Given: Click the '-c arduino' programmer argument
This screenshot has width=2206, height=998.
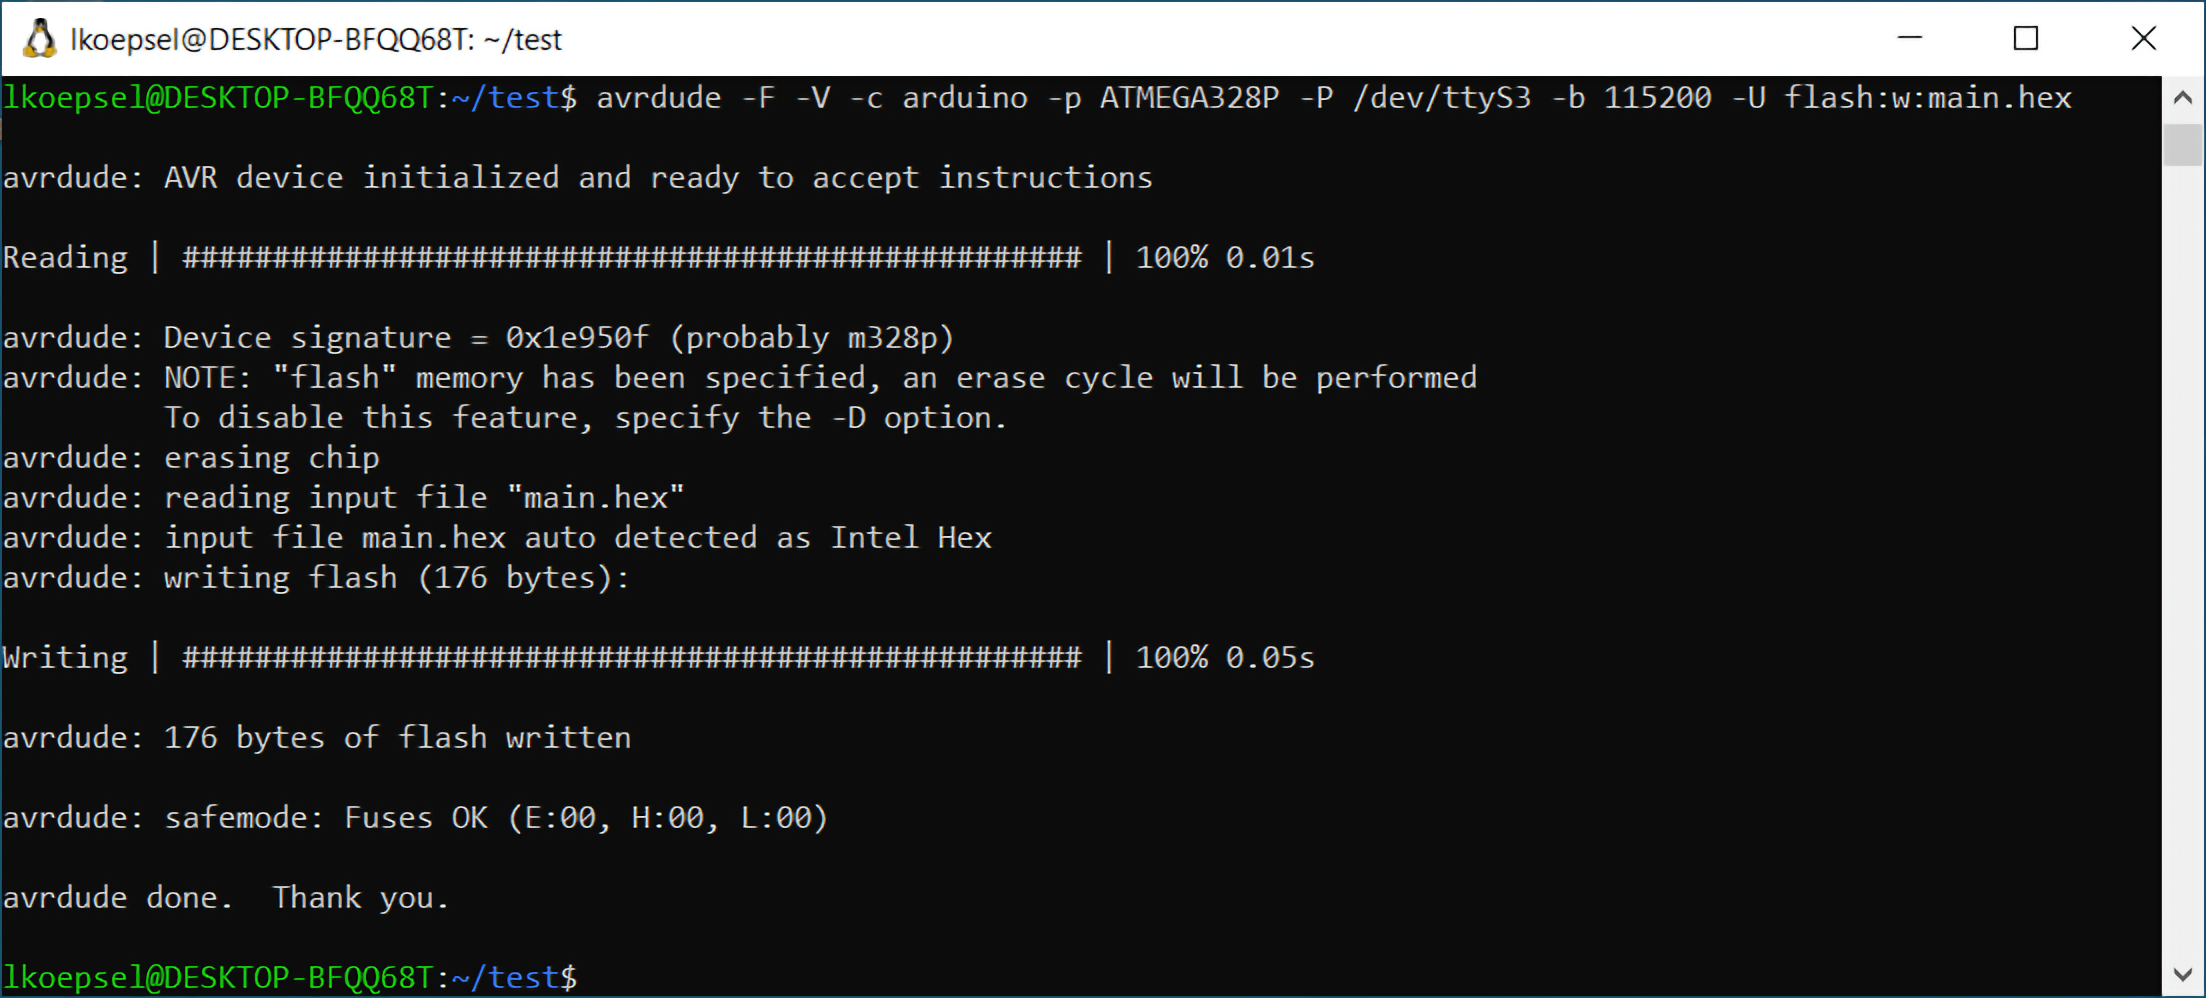Looking at the screenshot, I should 938,98.
